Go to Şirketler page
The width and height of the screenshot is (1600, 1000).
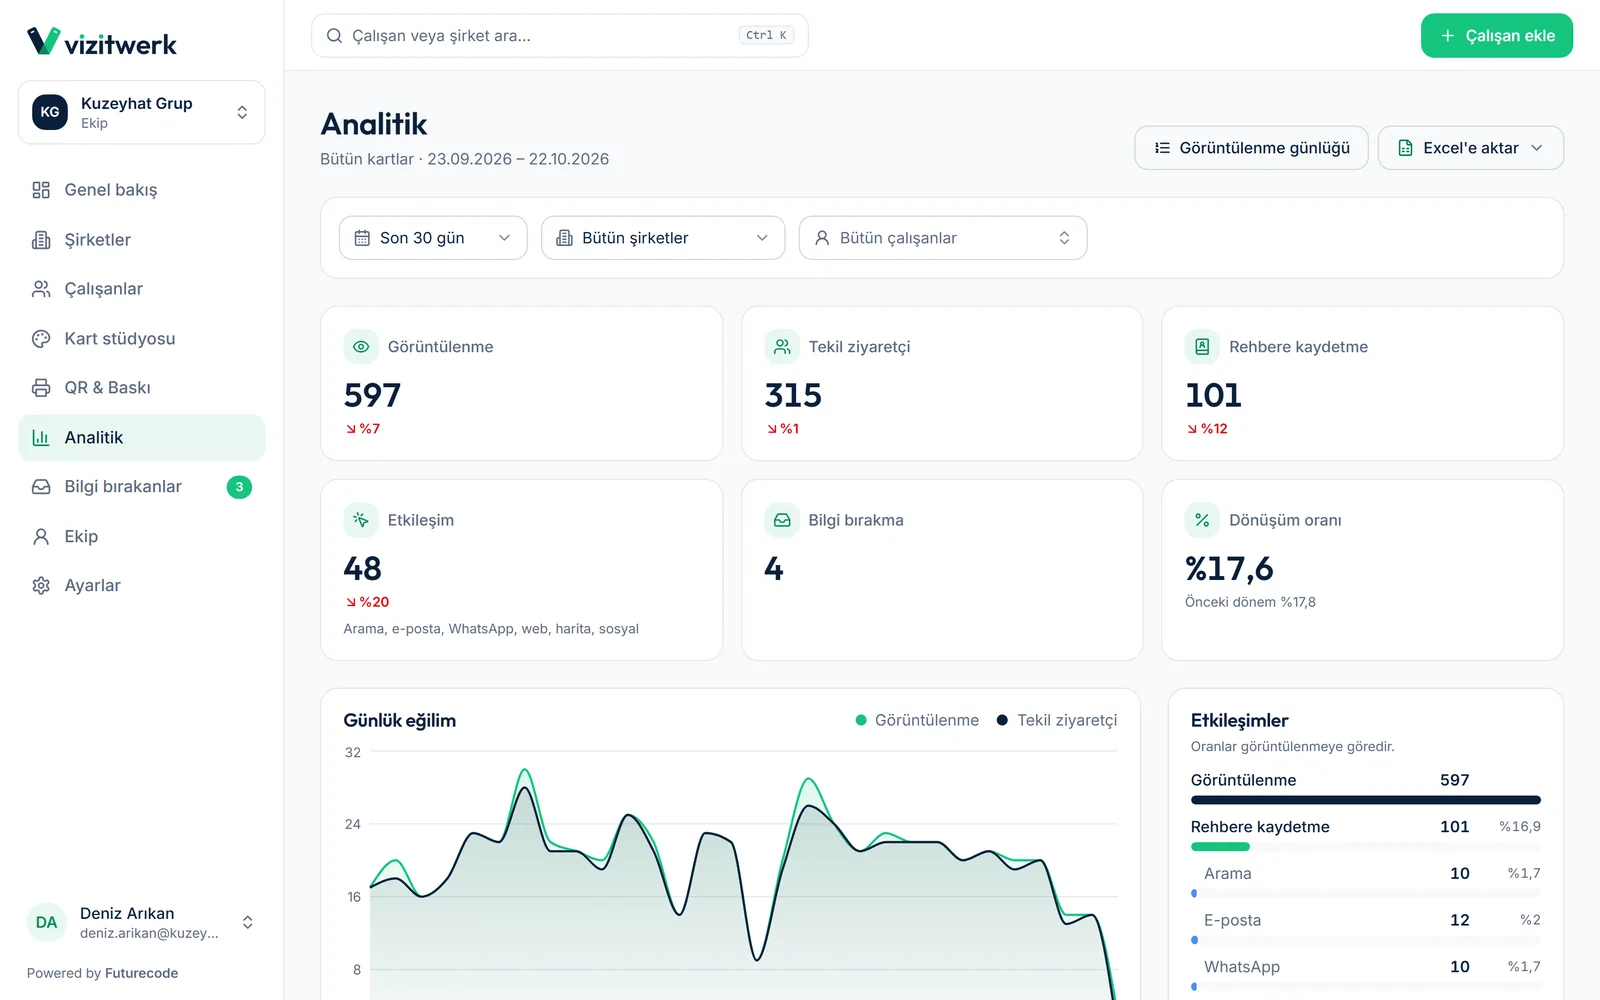point(141,240)
